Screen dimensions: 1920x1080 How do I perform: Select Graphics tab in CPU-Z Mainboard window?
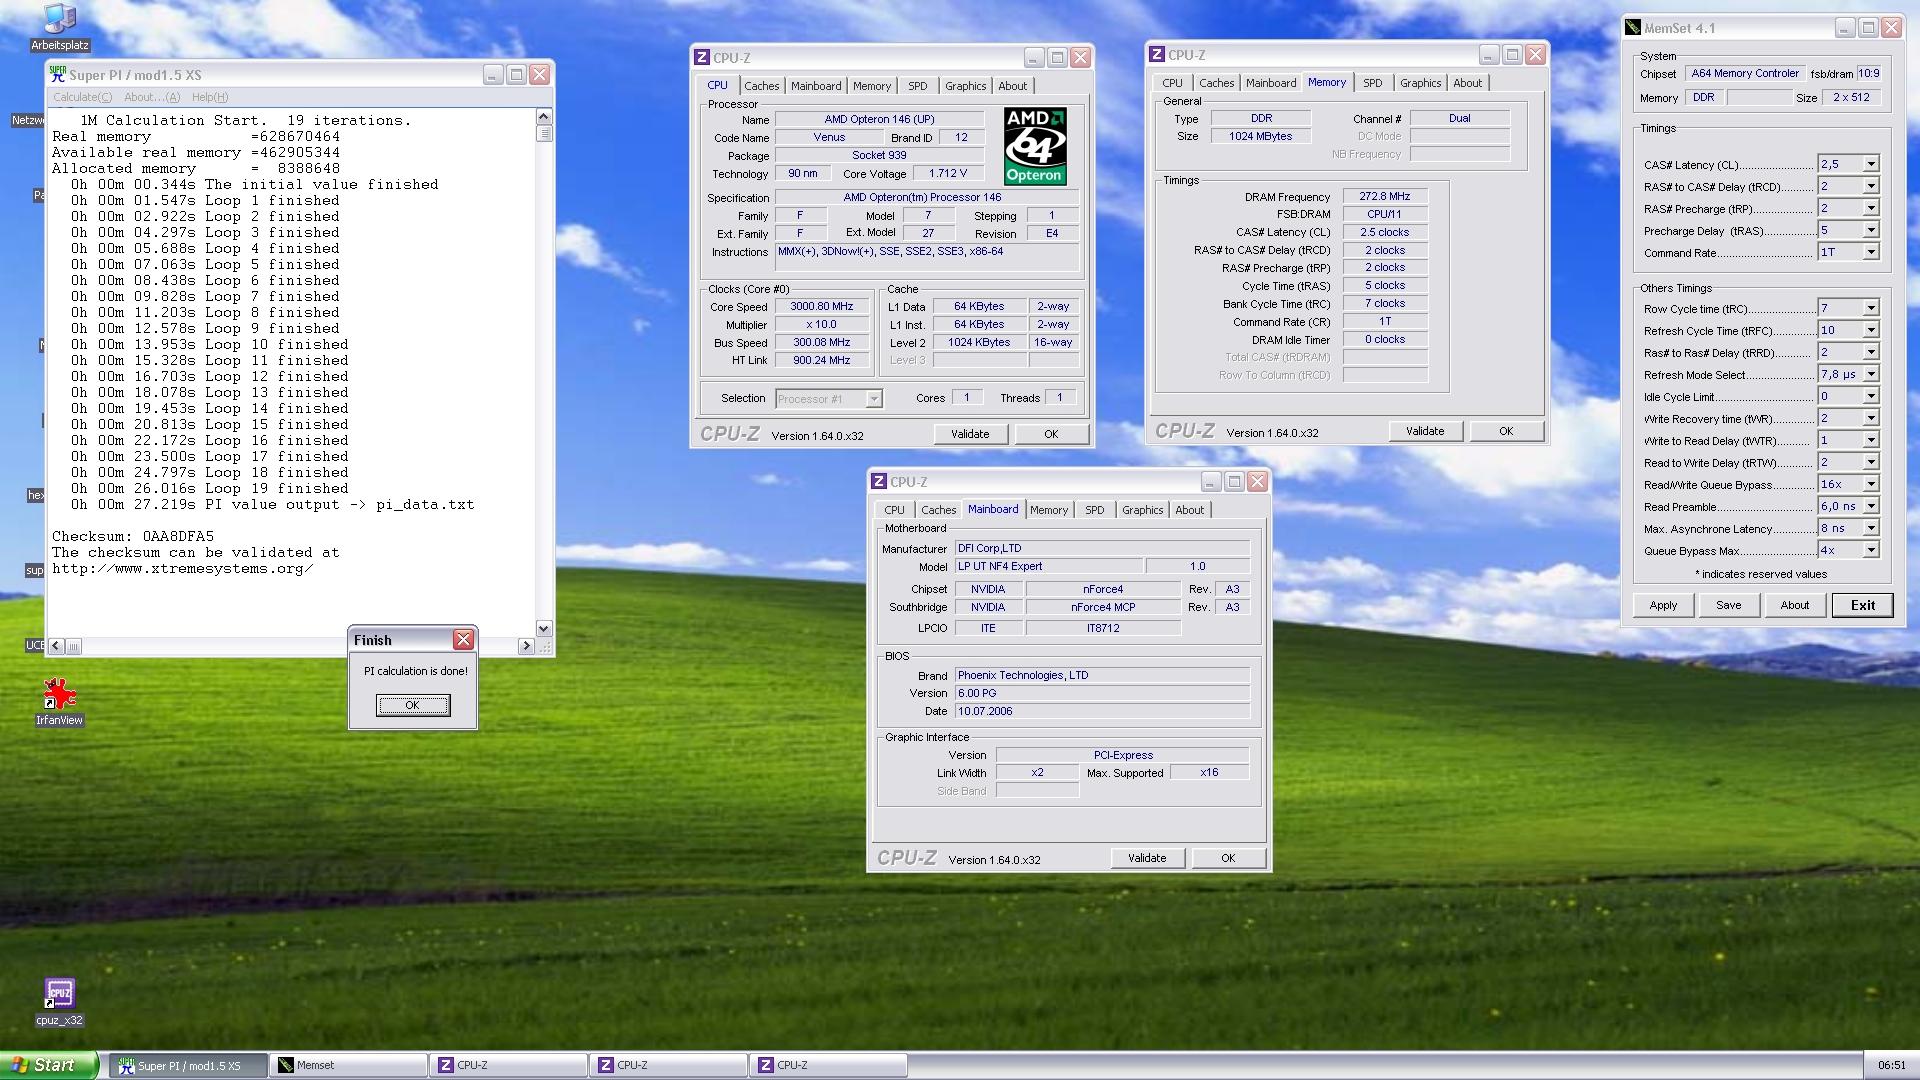(x=1142, y=510)
